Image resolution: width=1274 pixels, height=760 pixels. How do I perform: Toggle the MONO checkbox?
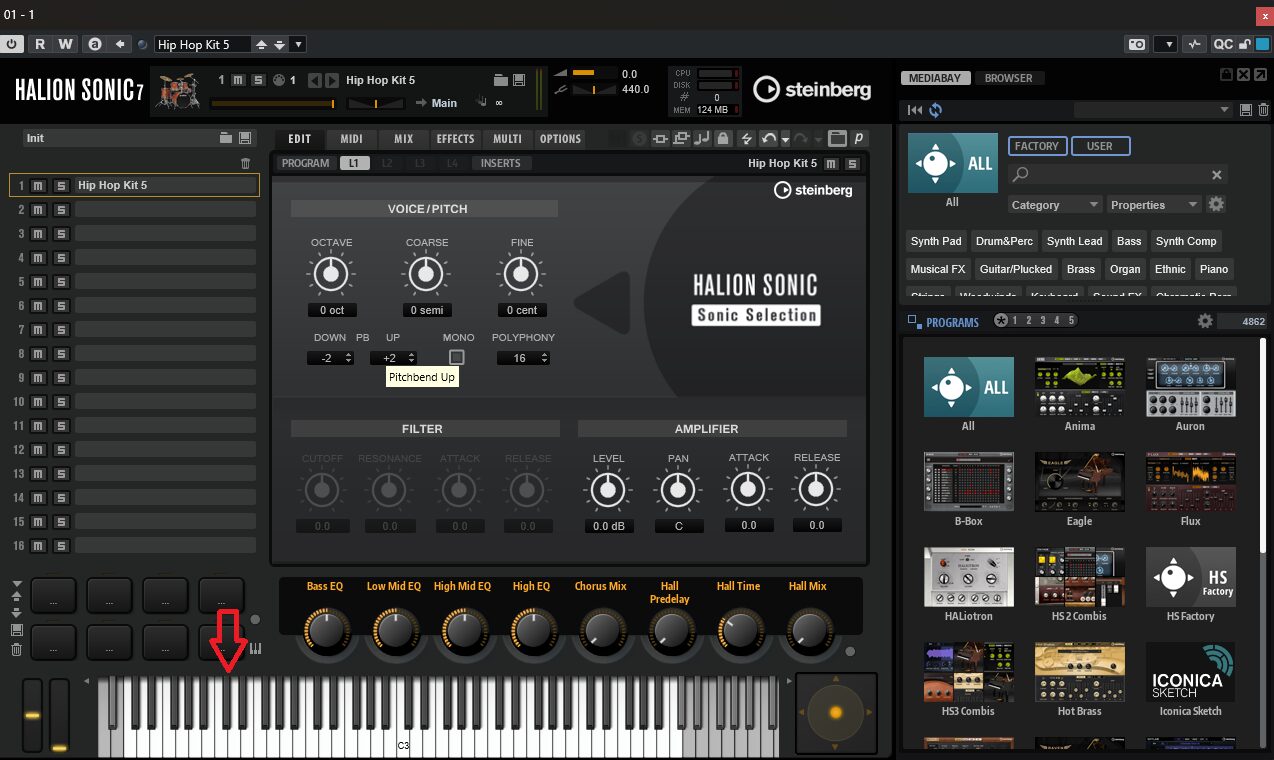point(457,357)
